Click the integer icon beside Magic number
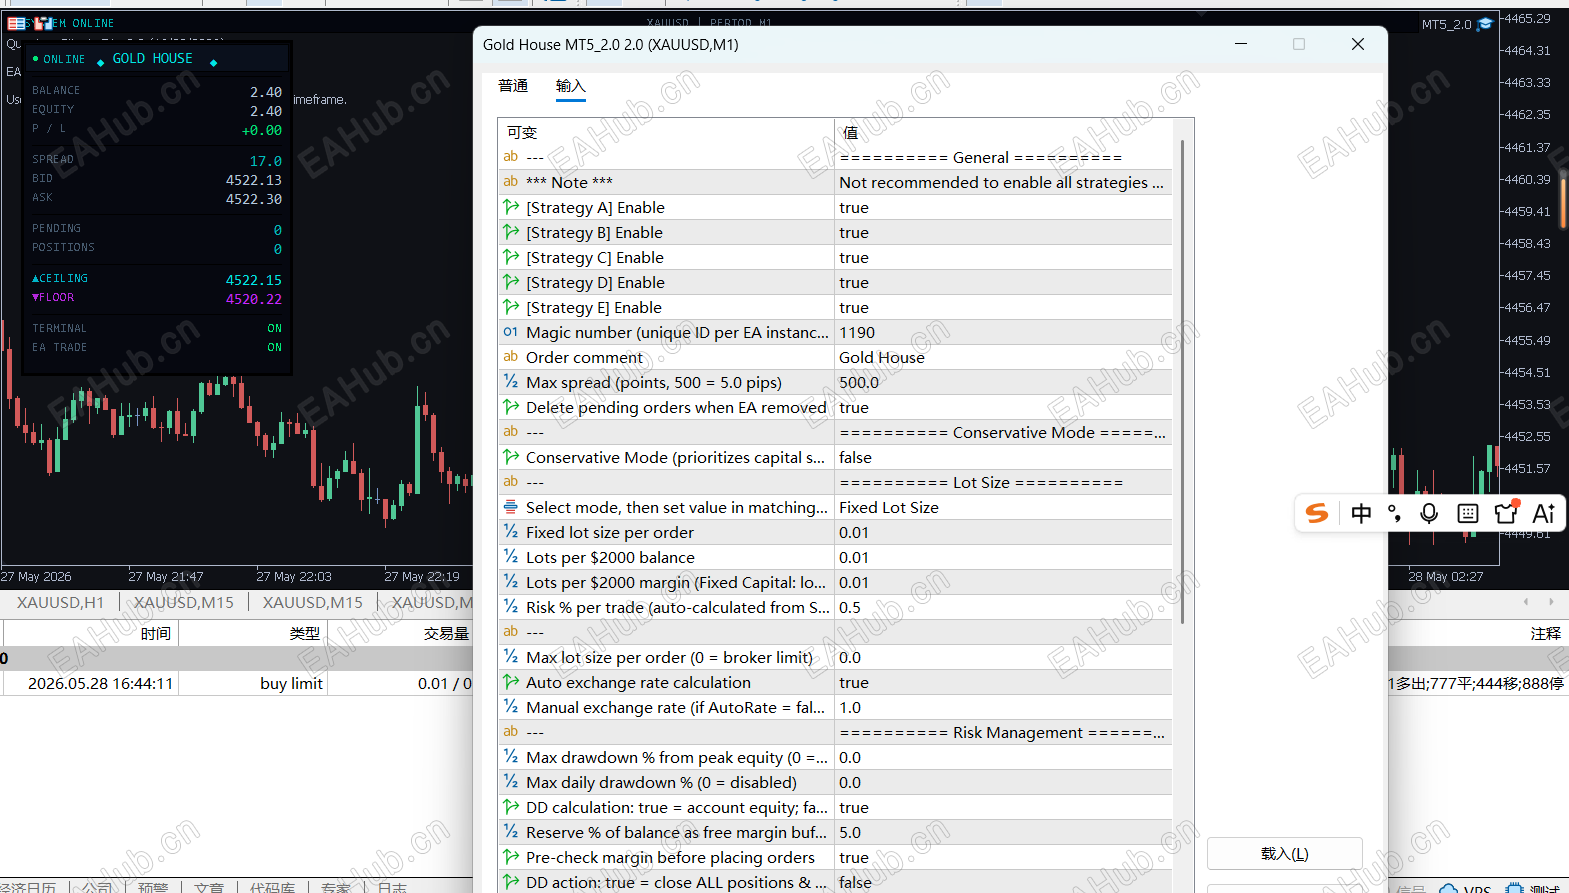Image resolution: width=1569 pixels, height=893 pixels. point(511,332)
